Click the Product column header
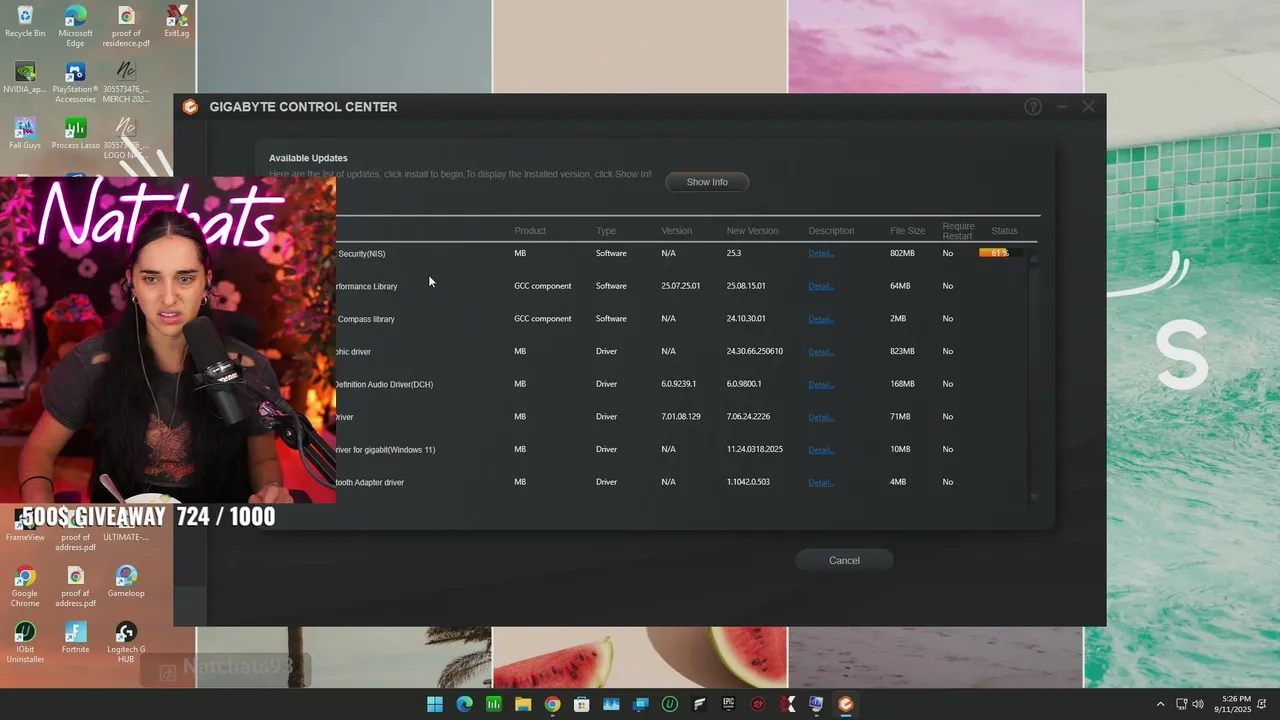 [x=530, y=231]
